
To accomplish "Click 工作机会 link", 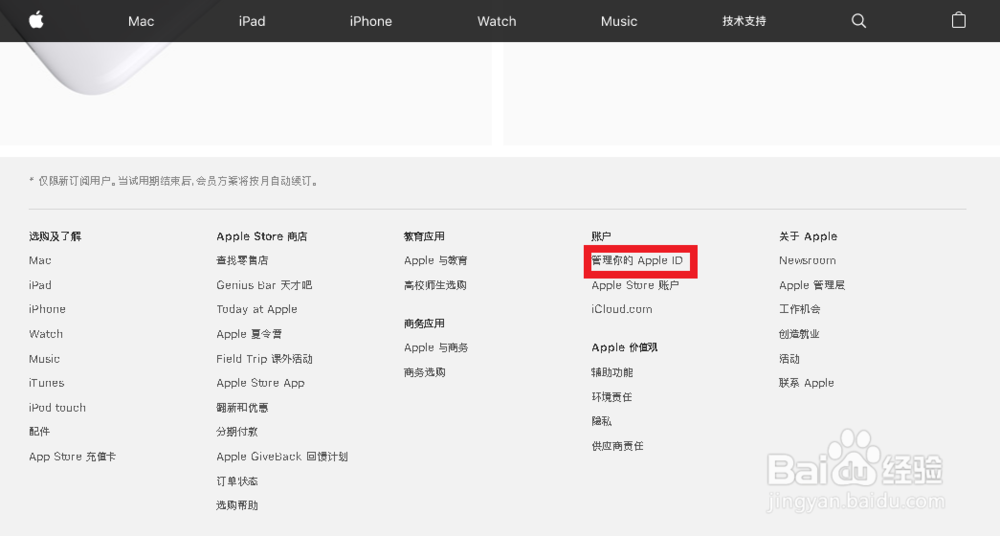I will [x=799, y=309].
